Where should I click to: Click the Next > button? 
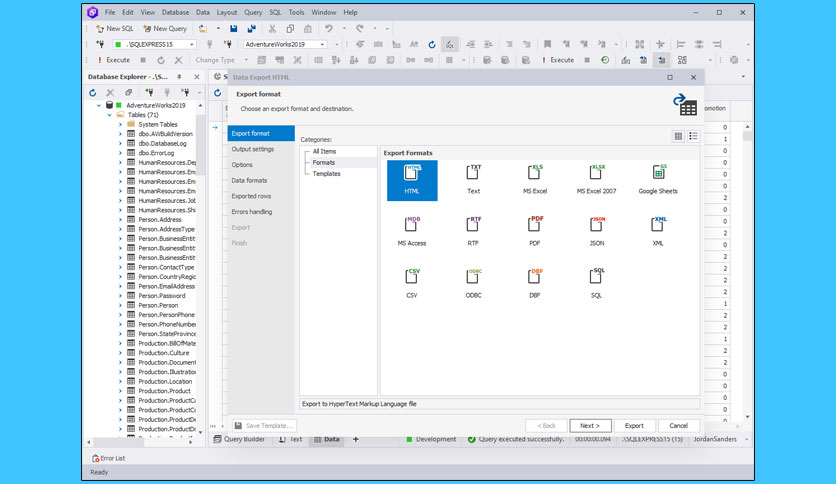click(590, 425)
